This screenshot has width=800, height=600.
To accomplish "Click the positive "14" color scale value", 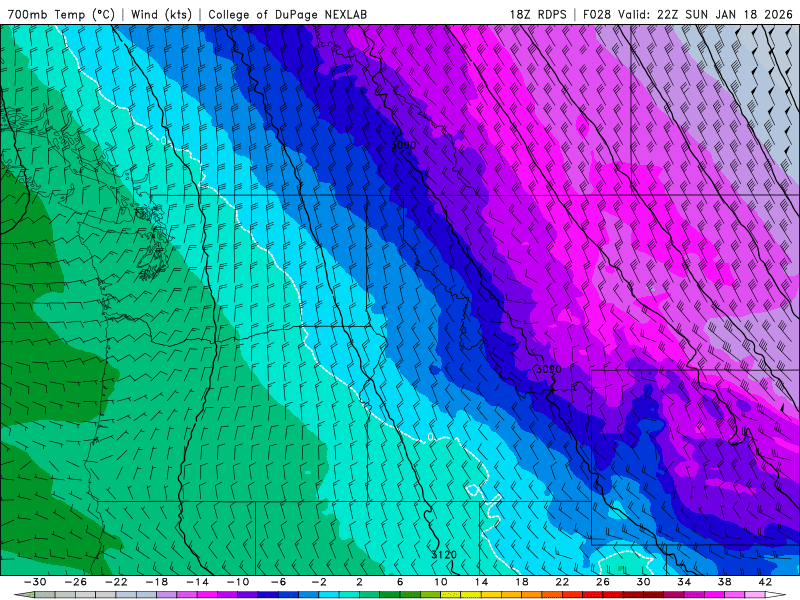I will coord(481,582).
